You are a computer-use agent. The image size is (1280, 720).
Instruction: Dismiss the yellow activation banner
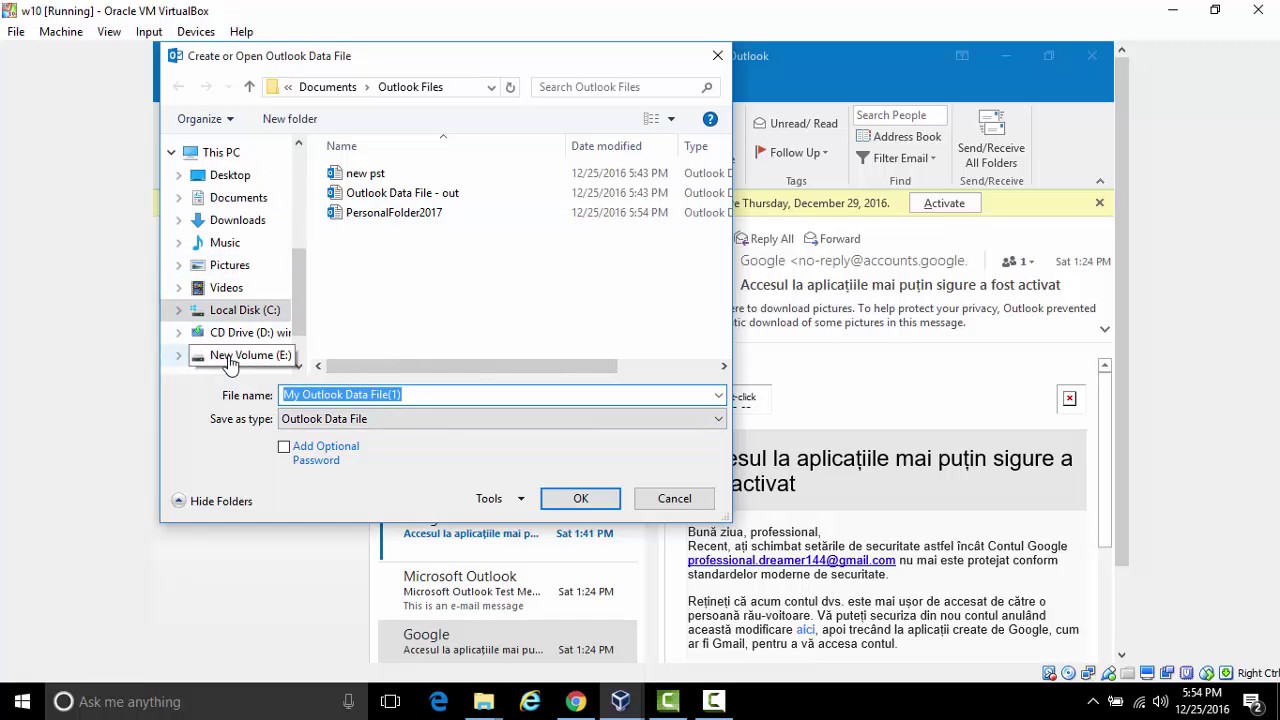1099,203
